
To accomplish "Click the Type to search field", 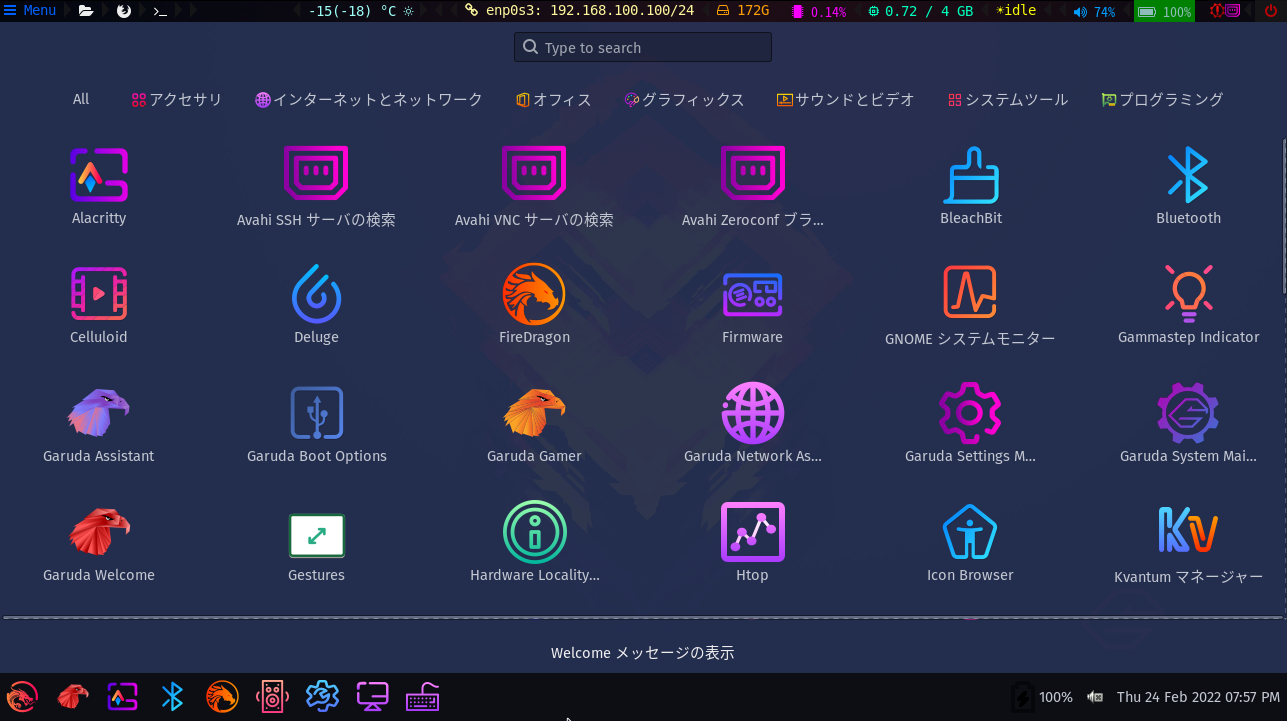I will coord(643,47).
